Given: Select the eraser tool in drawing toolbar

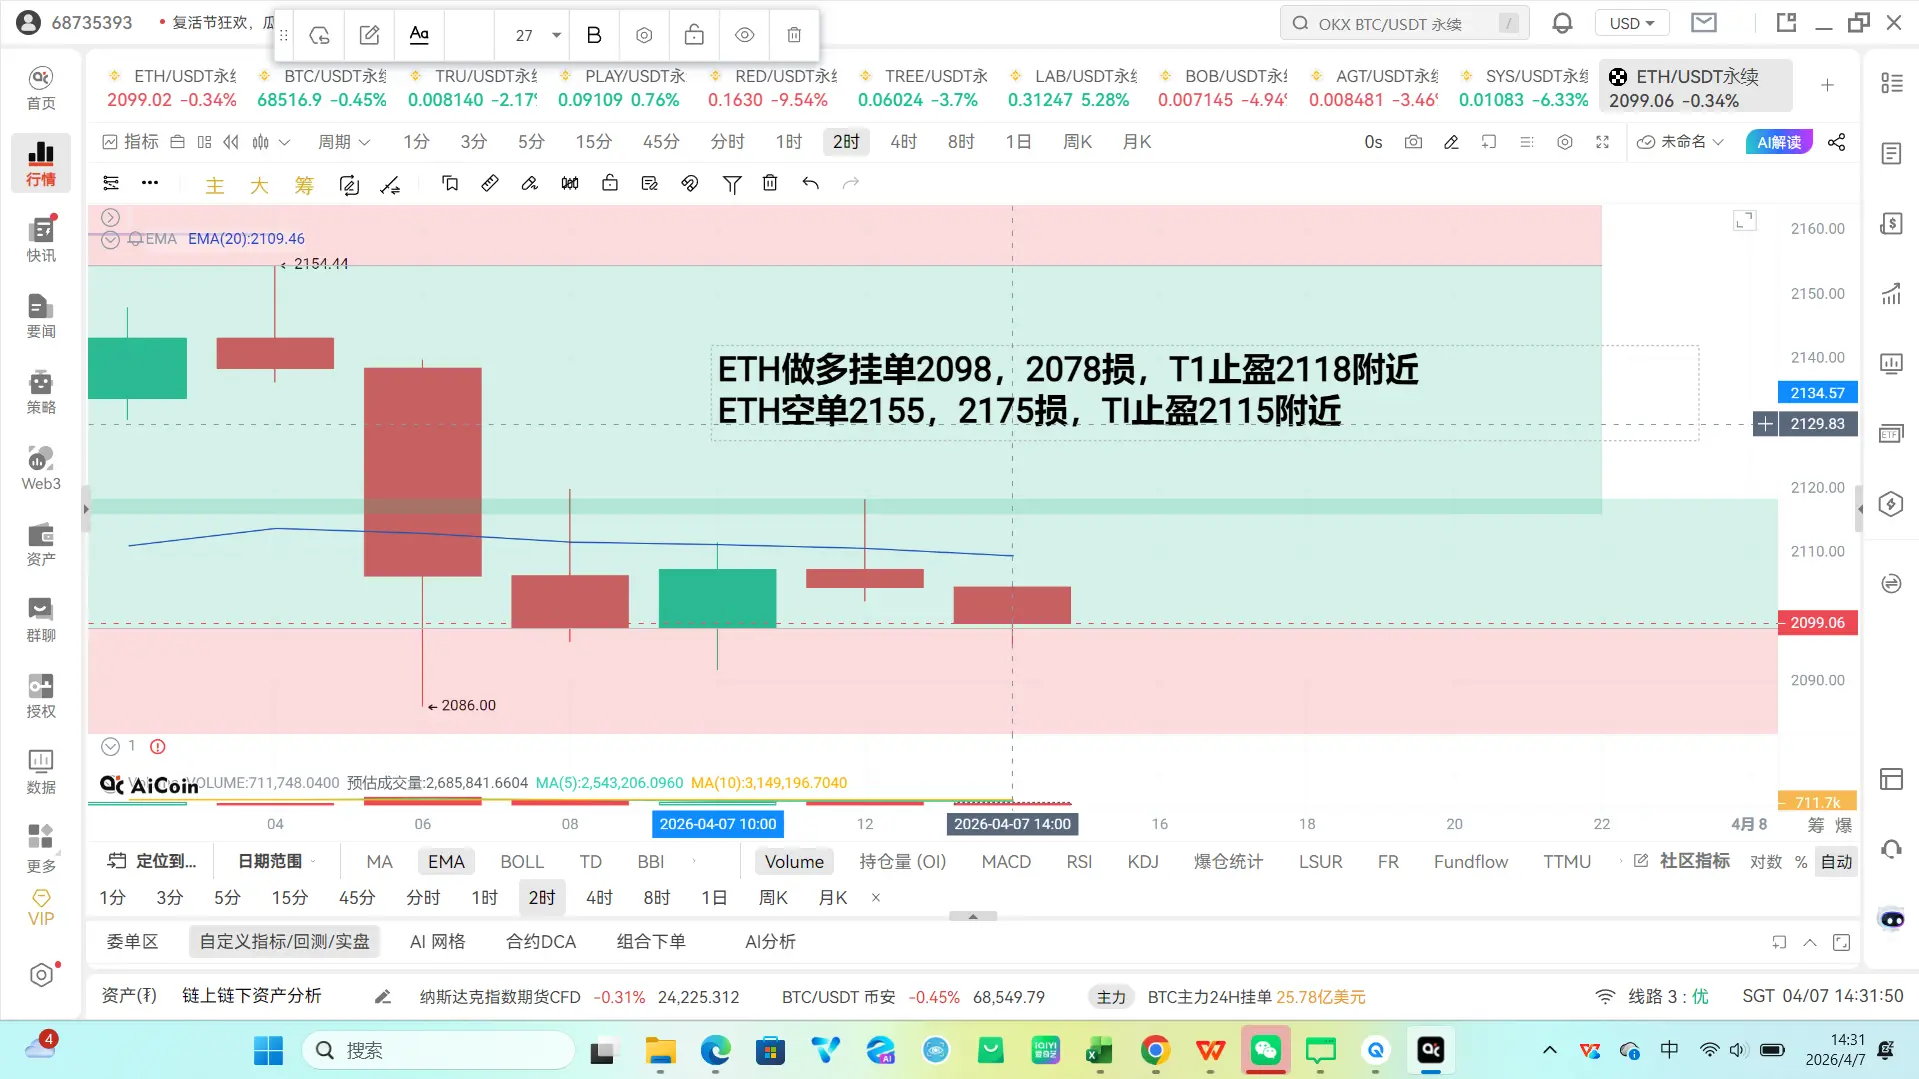Looking at the screenshot, I should [530, 183].
